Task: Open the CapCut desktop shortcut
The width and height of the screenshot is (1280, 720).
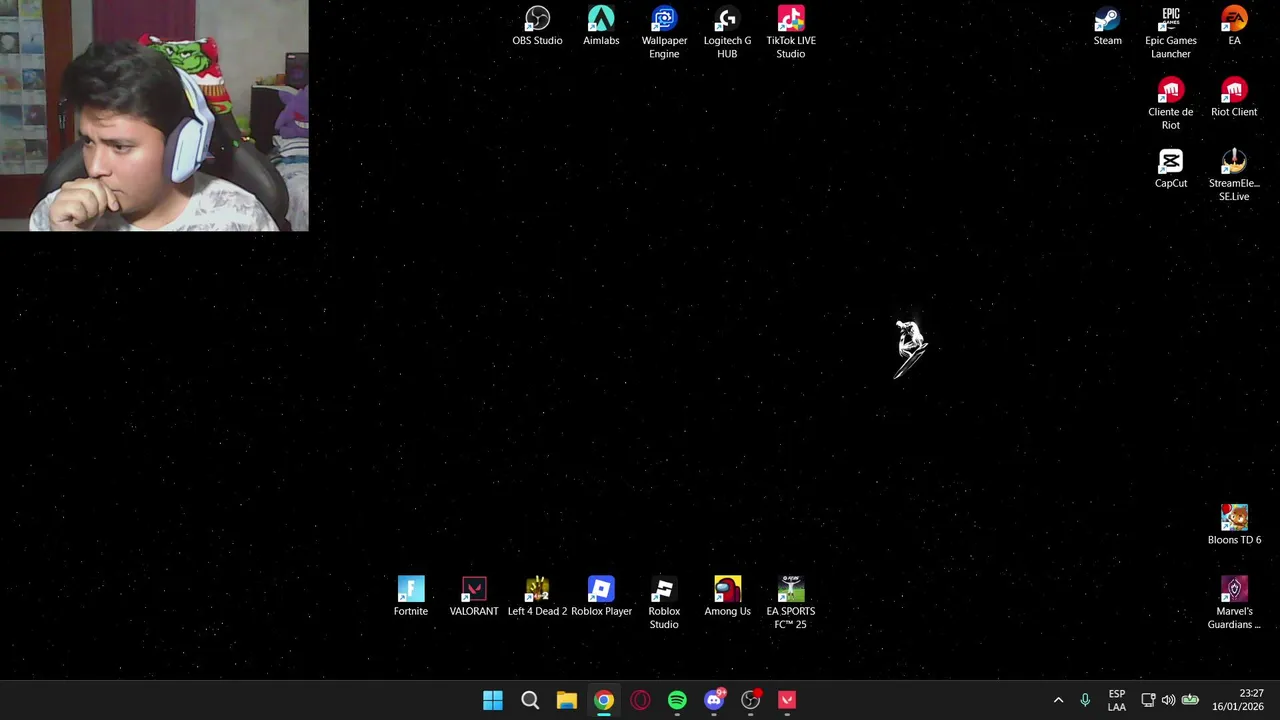Action: click(x=1171, y=169)
